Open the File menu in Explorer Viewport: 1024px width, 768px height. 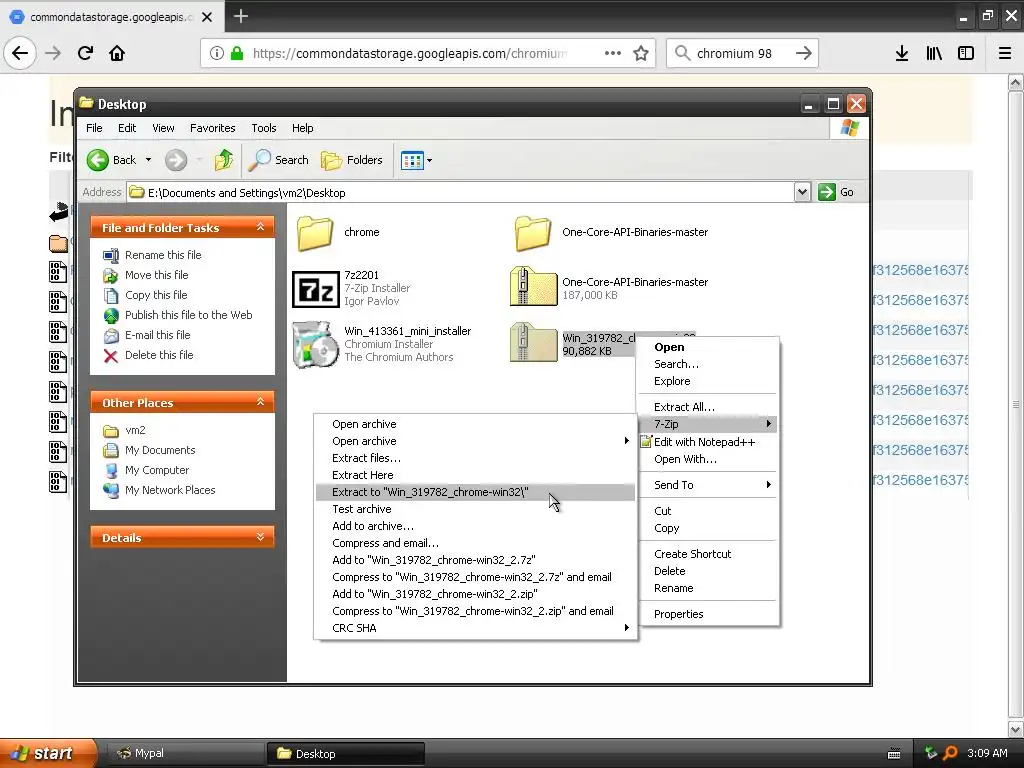94,128
